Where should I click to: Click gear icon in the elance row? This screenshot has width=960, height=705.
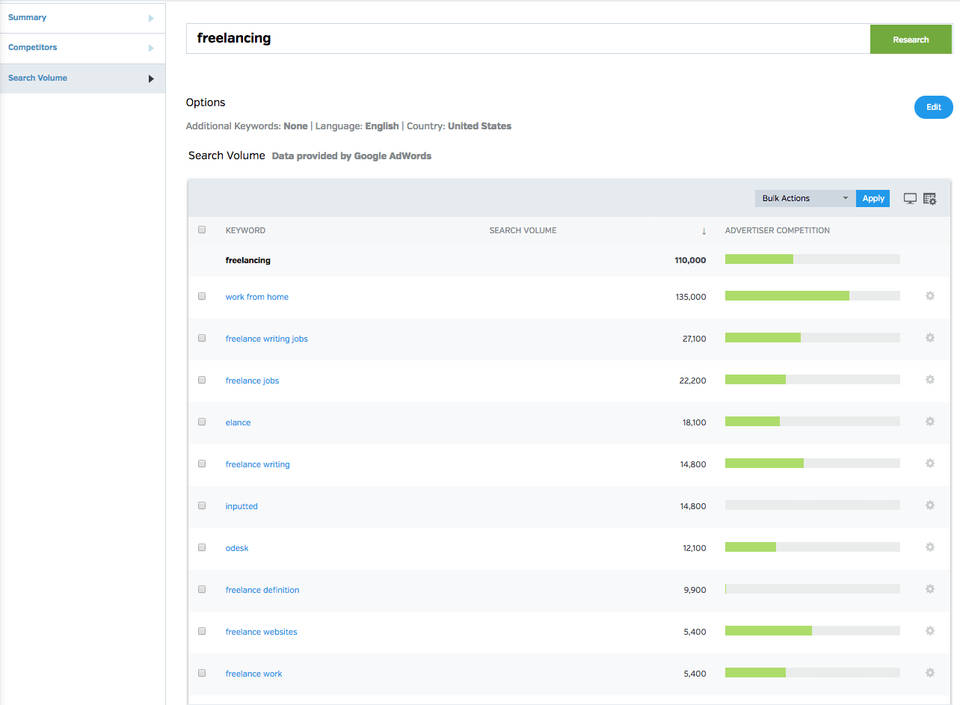(x=929, y=422)
